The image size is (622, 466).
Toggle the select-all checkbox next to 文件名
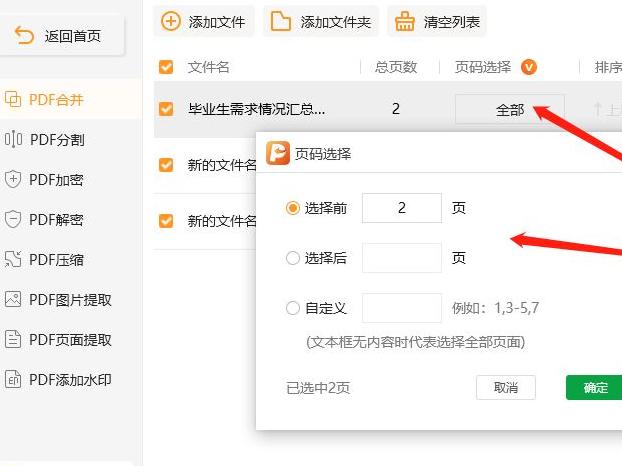(166, 67)
